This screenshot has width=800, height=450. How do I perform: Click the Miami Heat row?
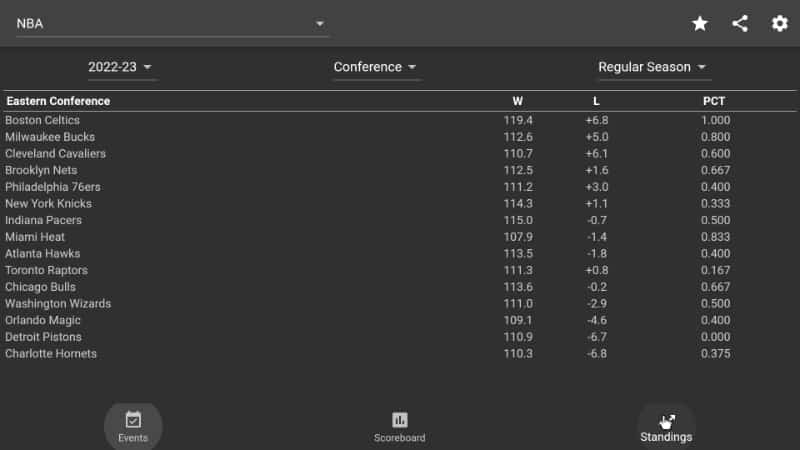point(400,237)
